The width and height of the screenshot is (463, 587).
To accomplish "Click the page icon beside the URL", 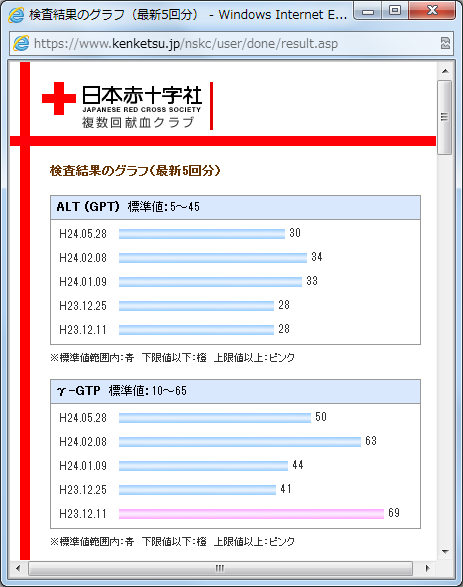I will pyautogui.click(x=21, y=43).
